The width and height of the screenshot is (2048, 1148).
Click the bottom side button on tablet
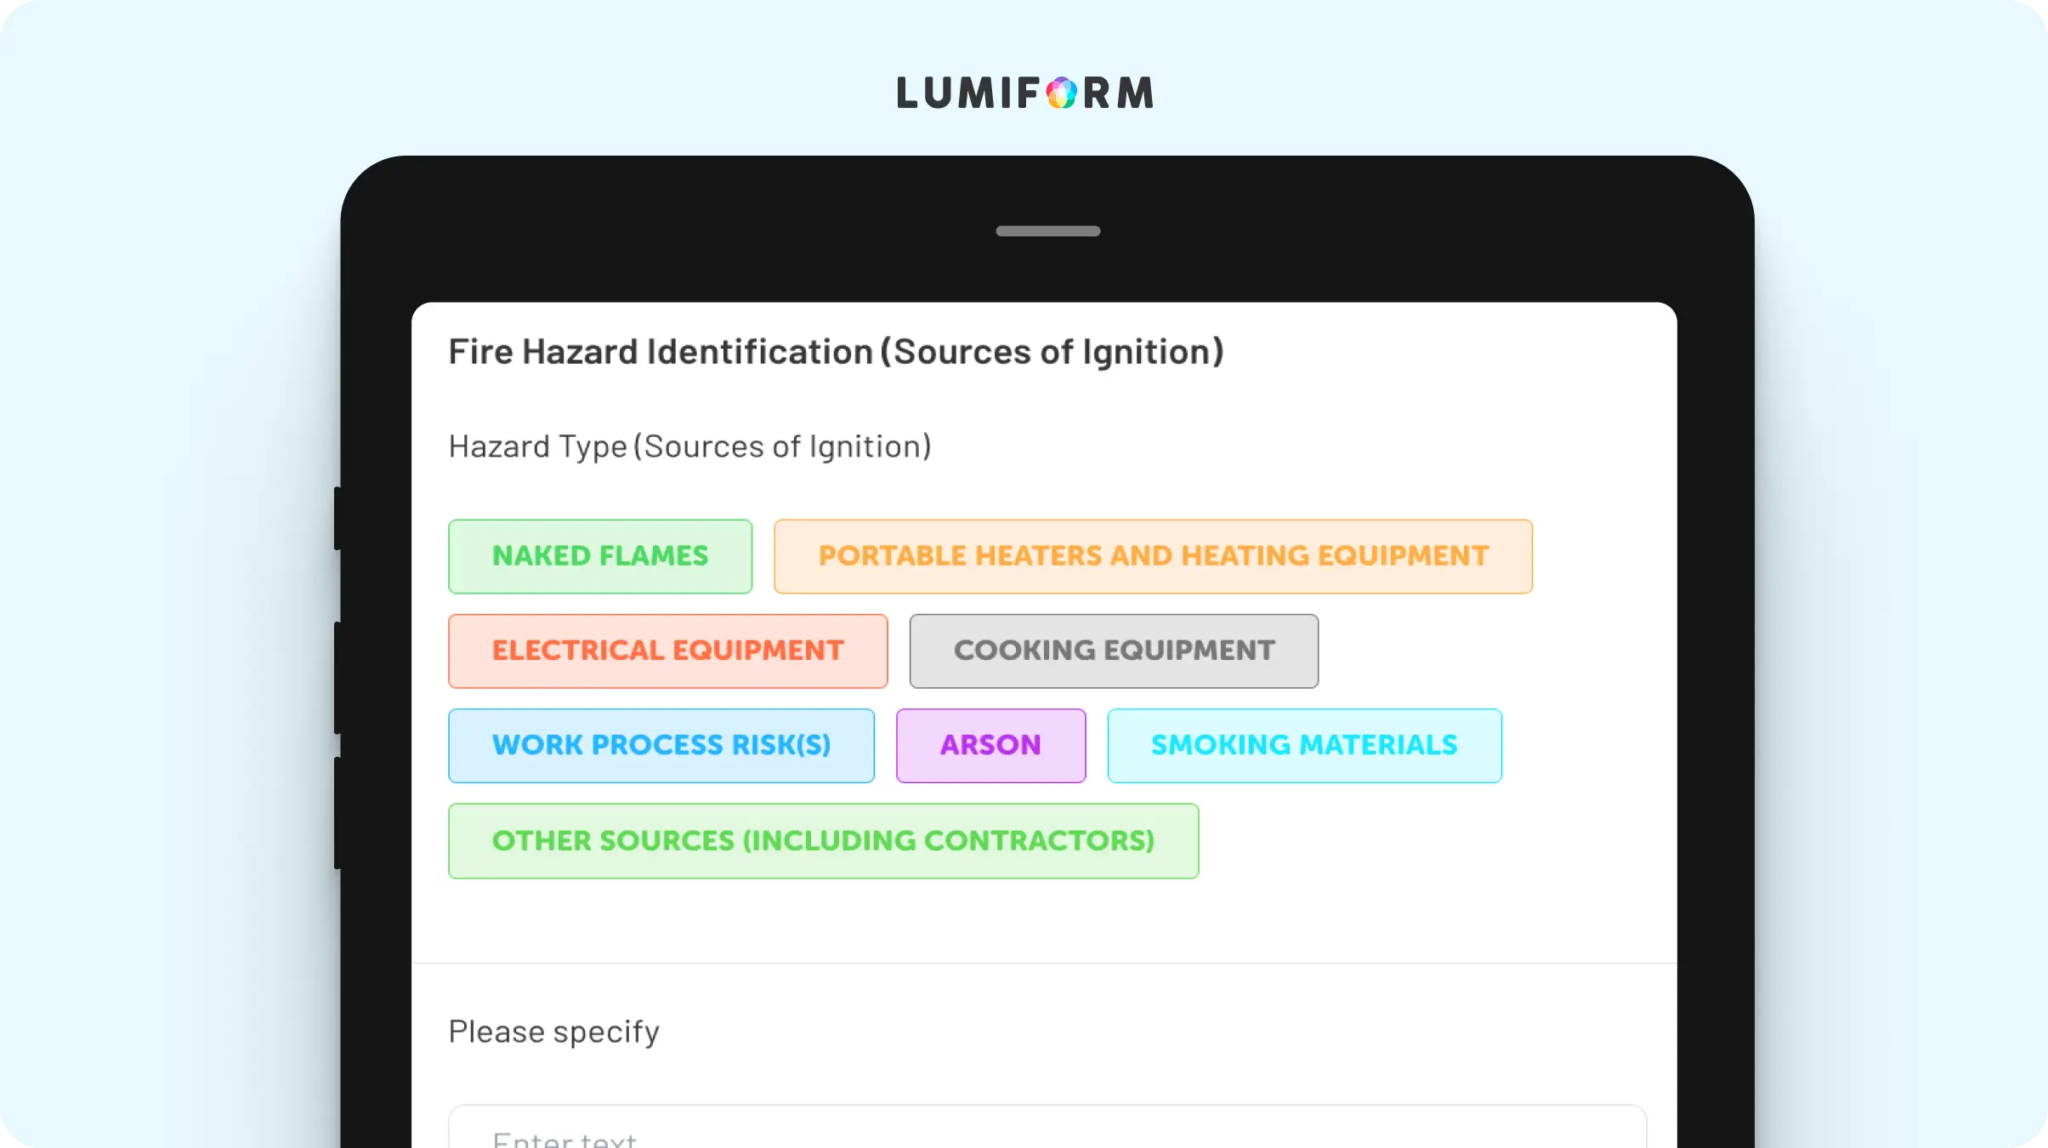pyautogui.click(x=338, y=812)
